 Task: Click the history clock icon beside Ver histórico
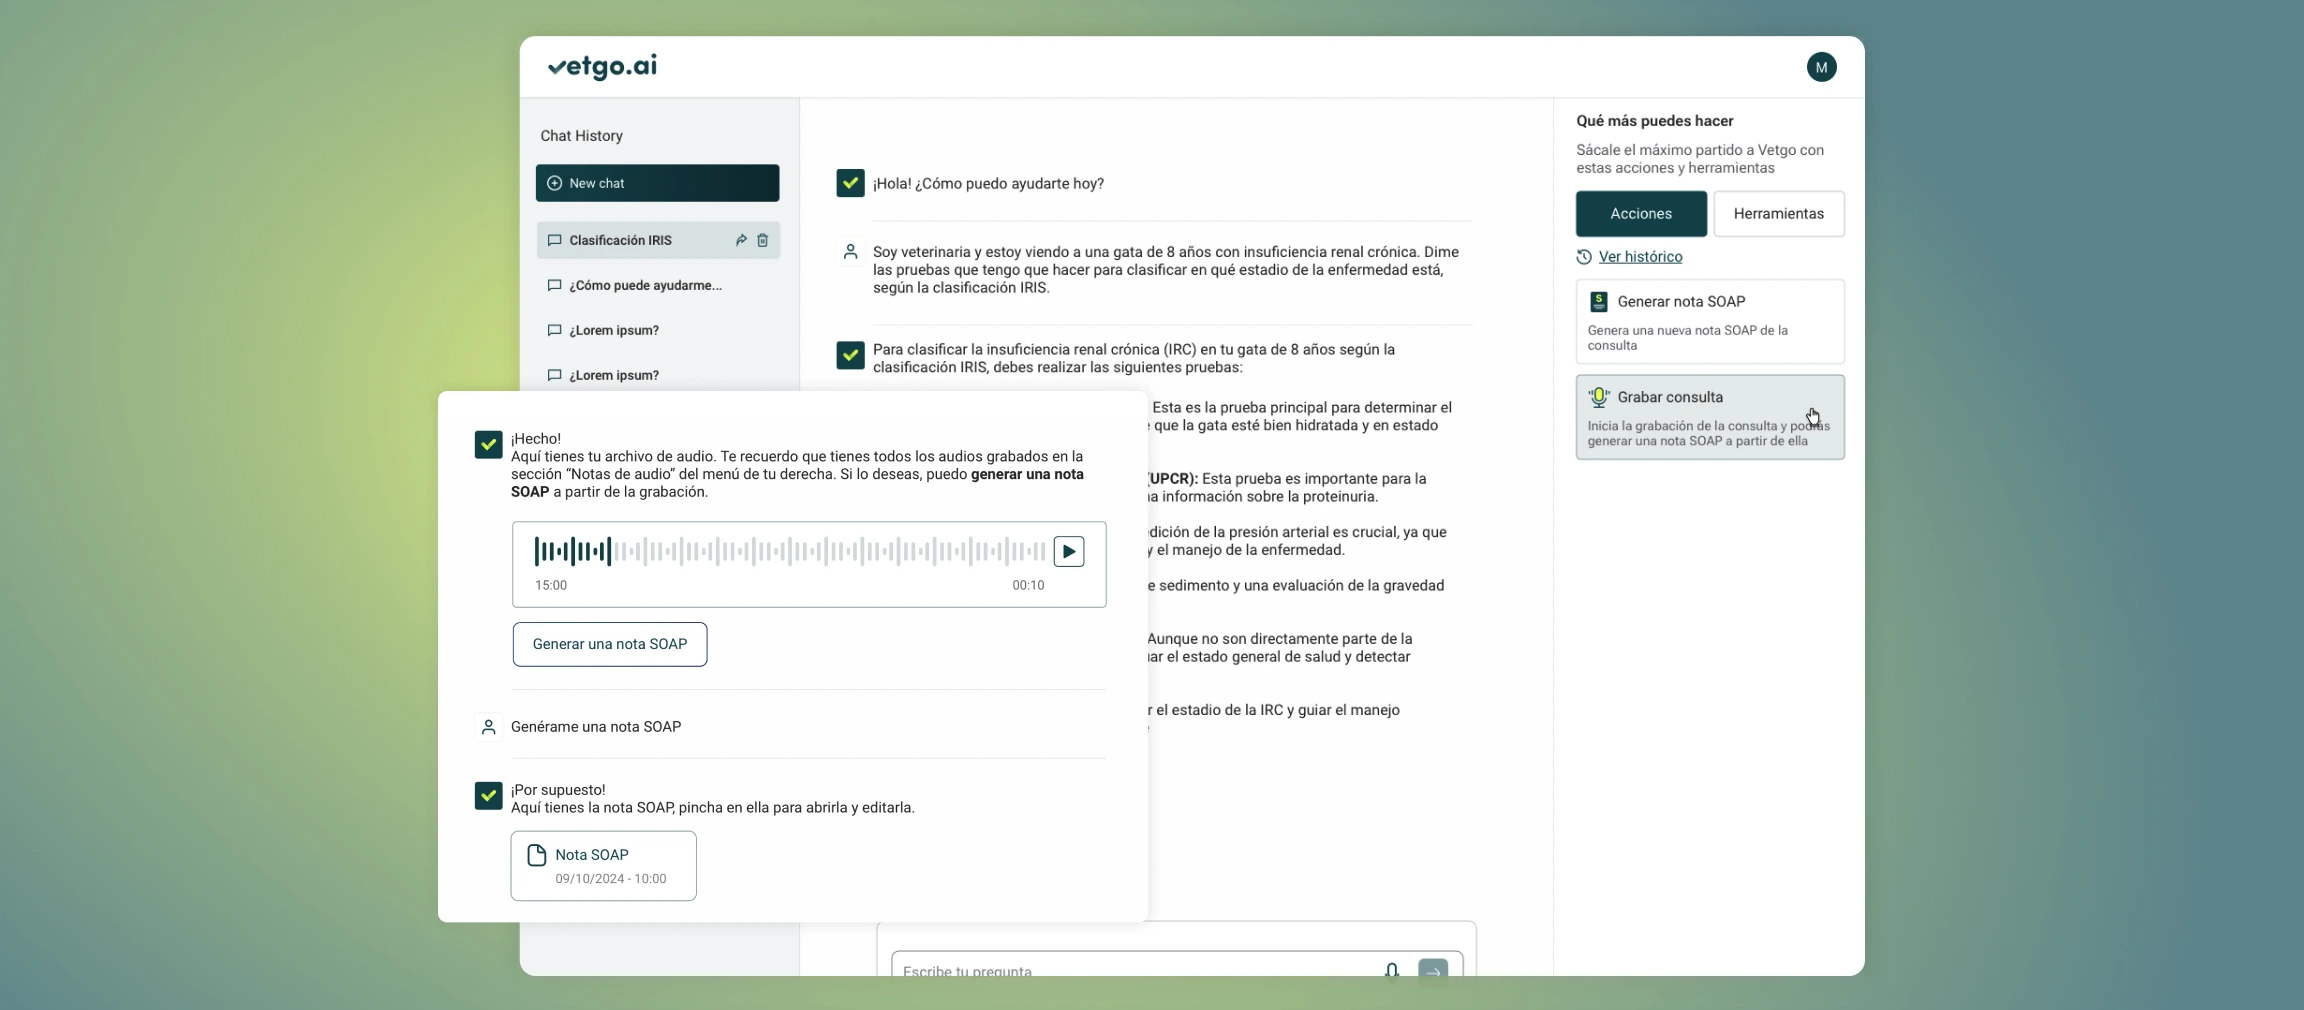pos(1584,257)
